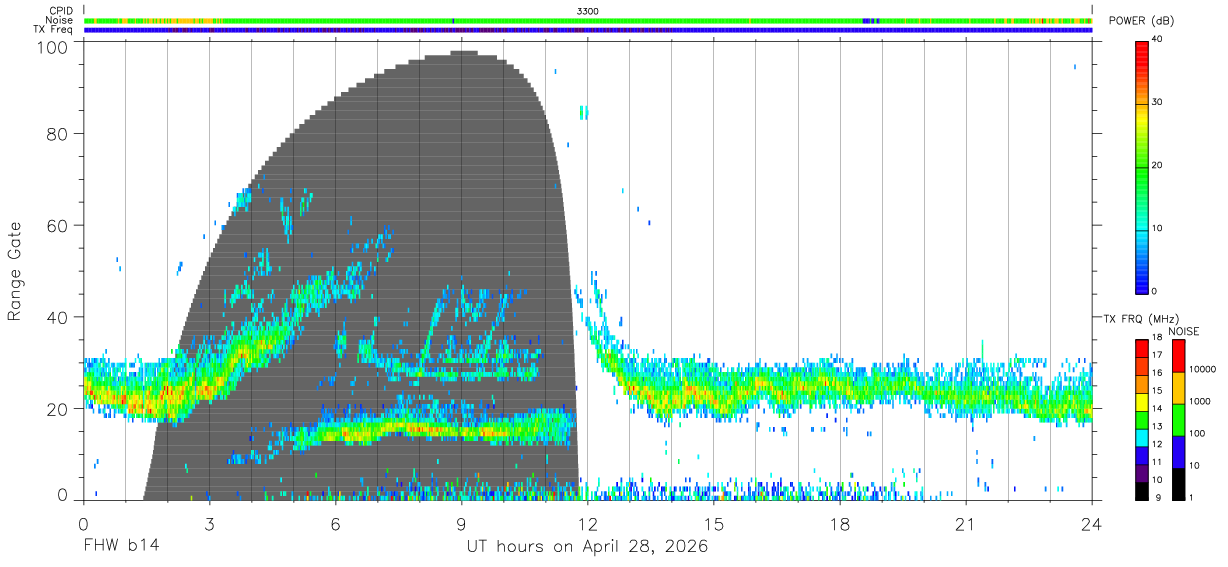The image size is (1228, 567).
Task: Click the 60 label on the Range Gate axis
Action: click(59, 225)
